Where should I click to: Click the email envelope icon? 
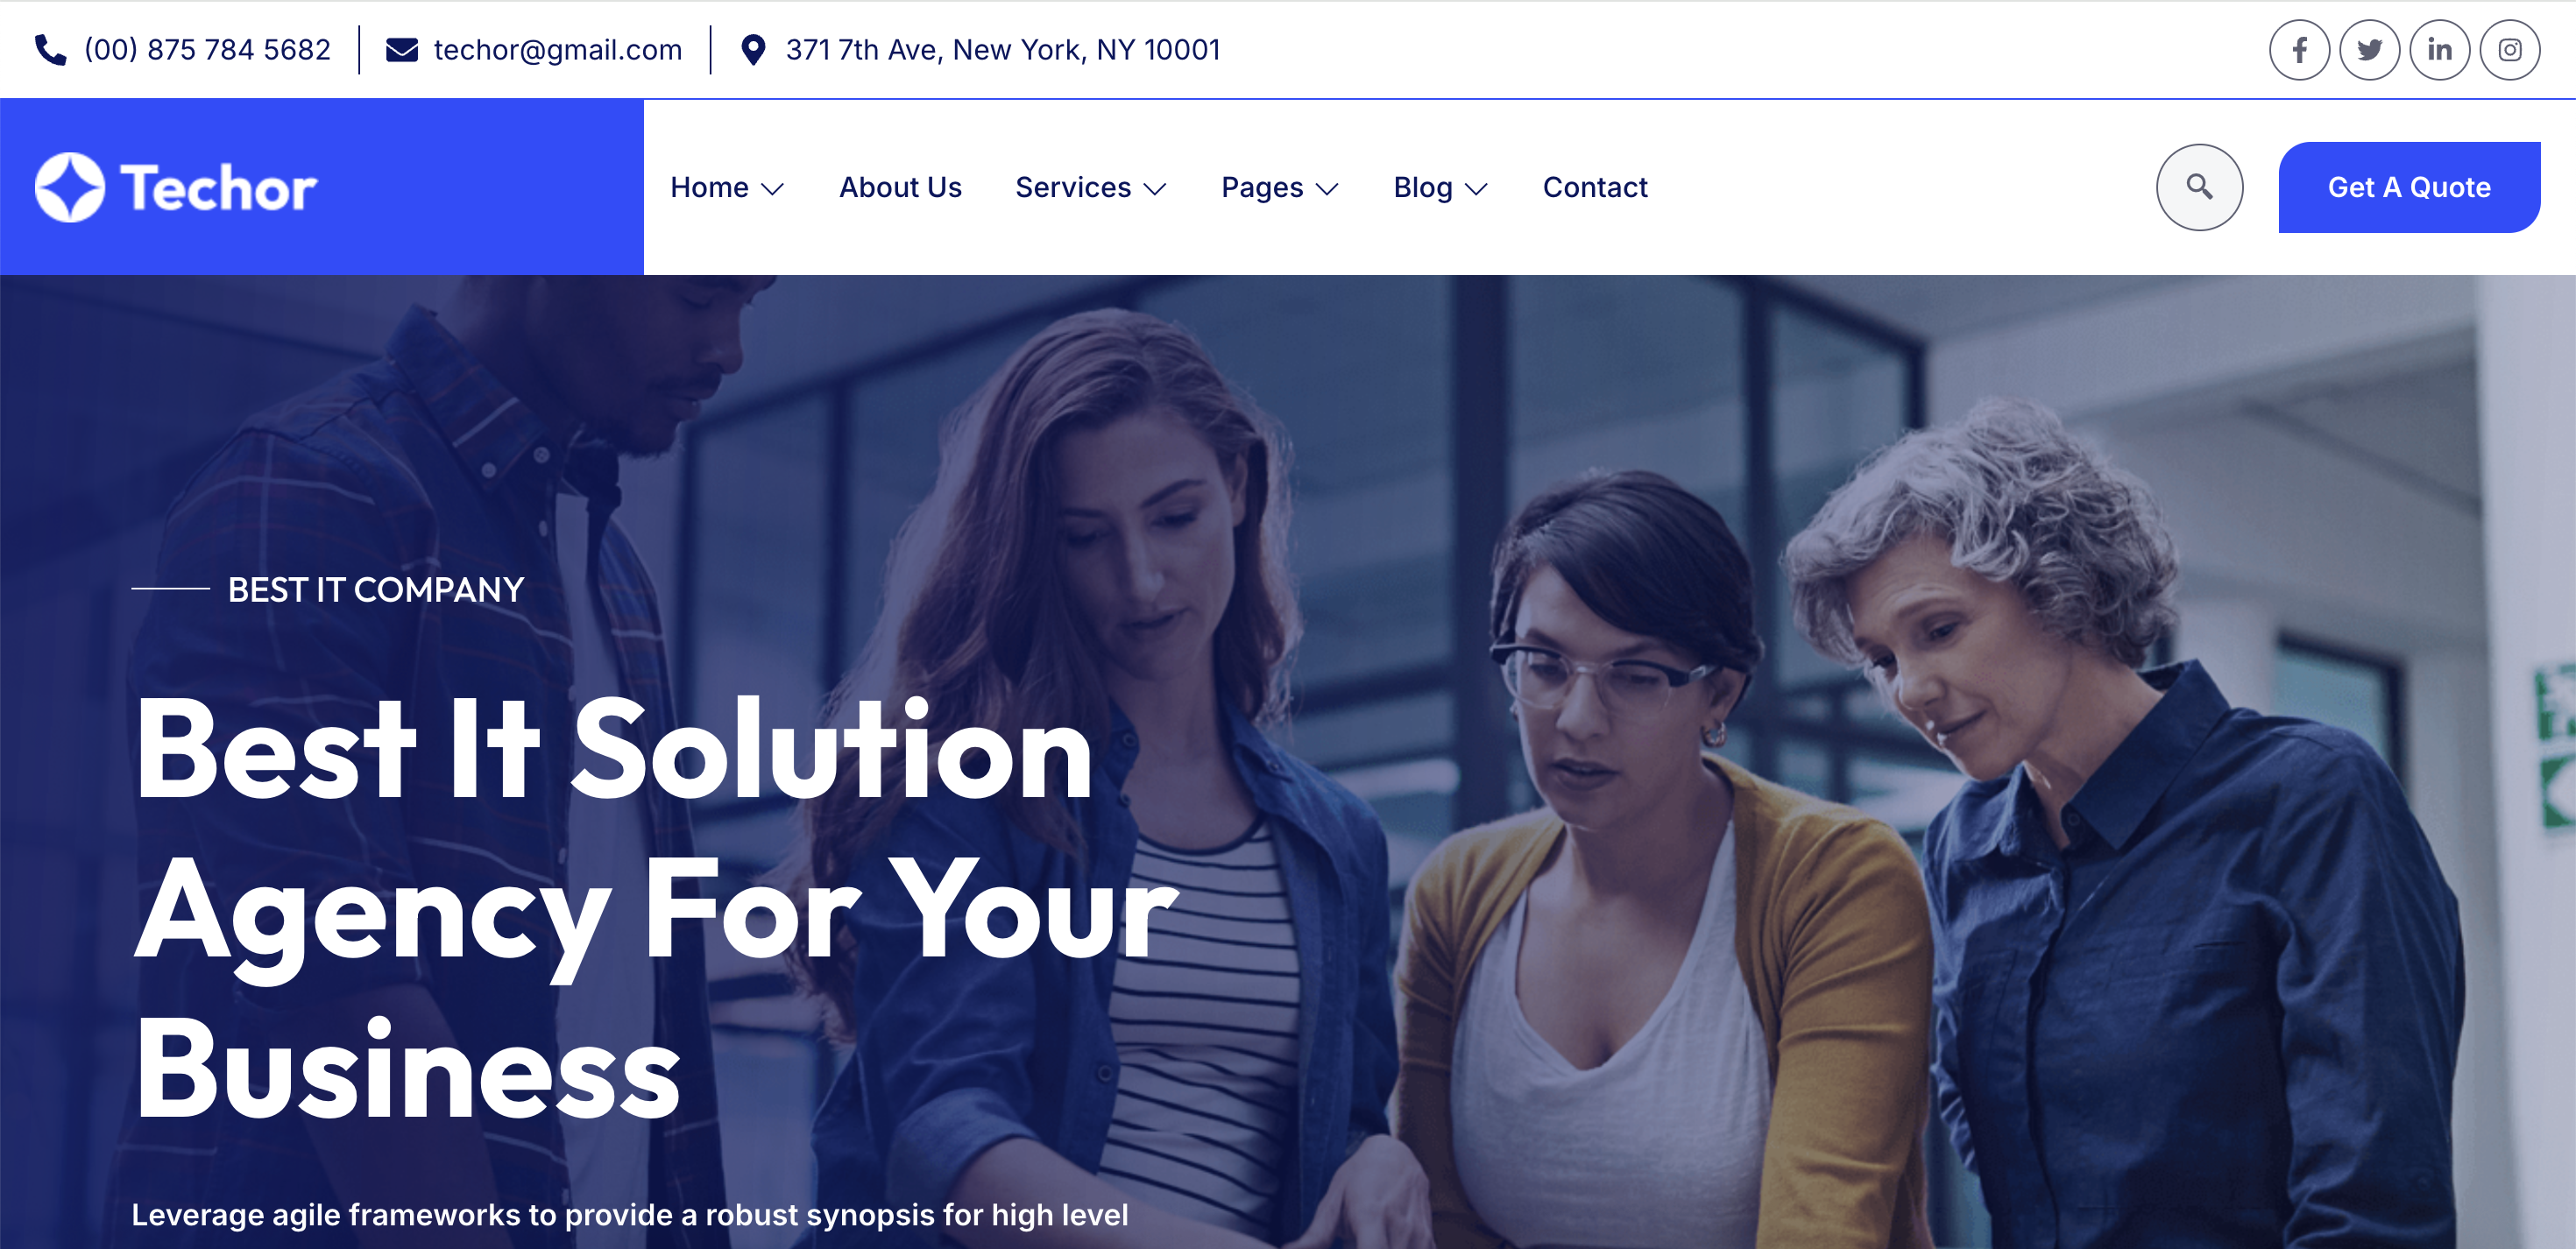pos(402,50)
